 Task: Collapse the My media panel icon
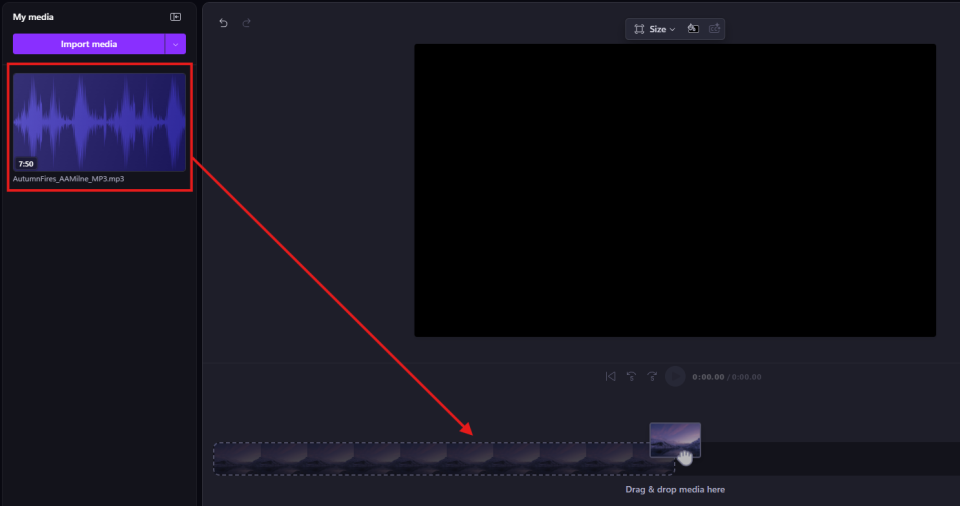(175, 17)
